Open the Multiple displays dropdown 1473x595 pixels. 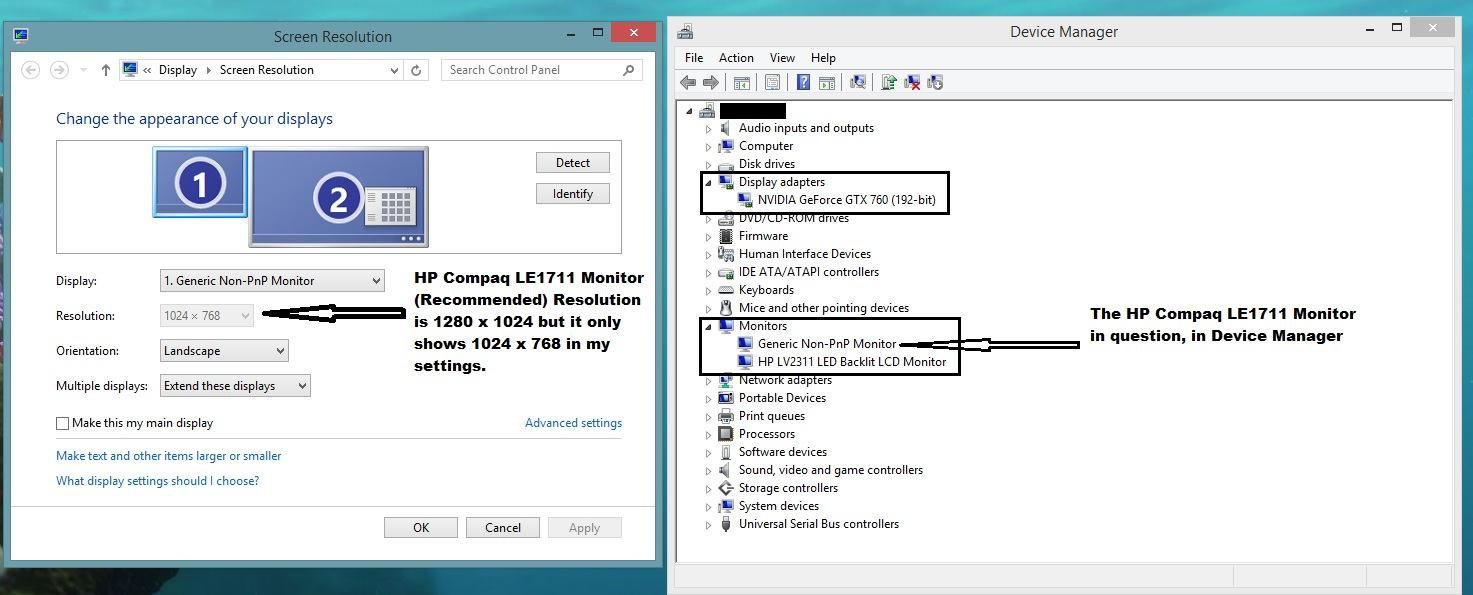pos(235,386)
